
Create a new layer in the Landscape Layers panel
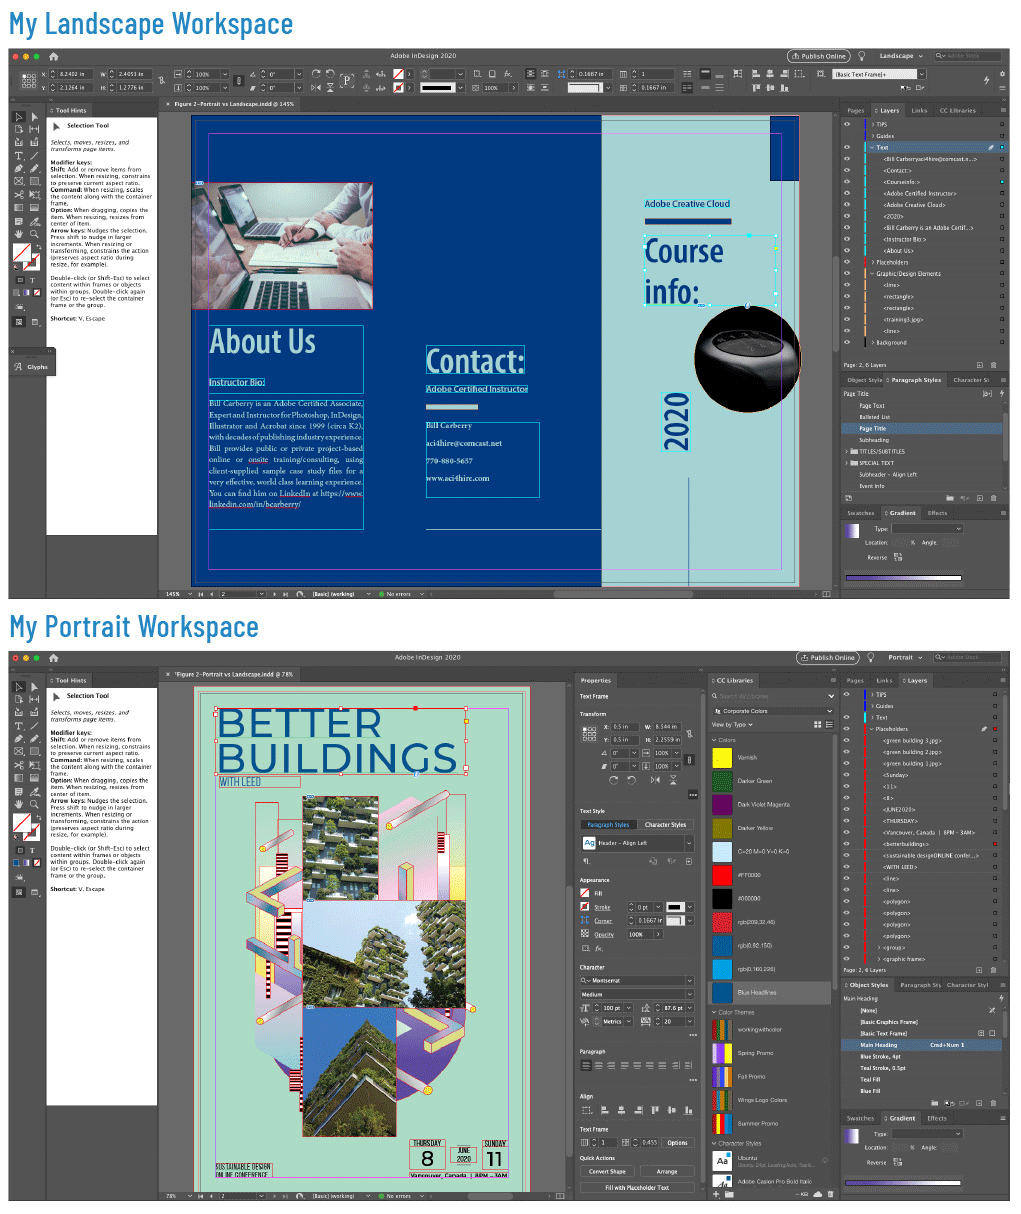tap(980, 365)
